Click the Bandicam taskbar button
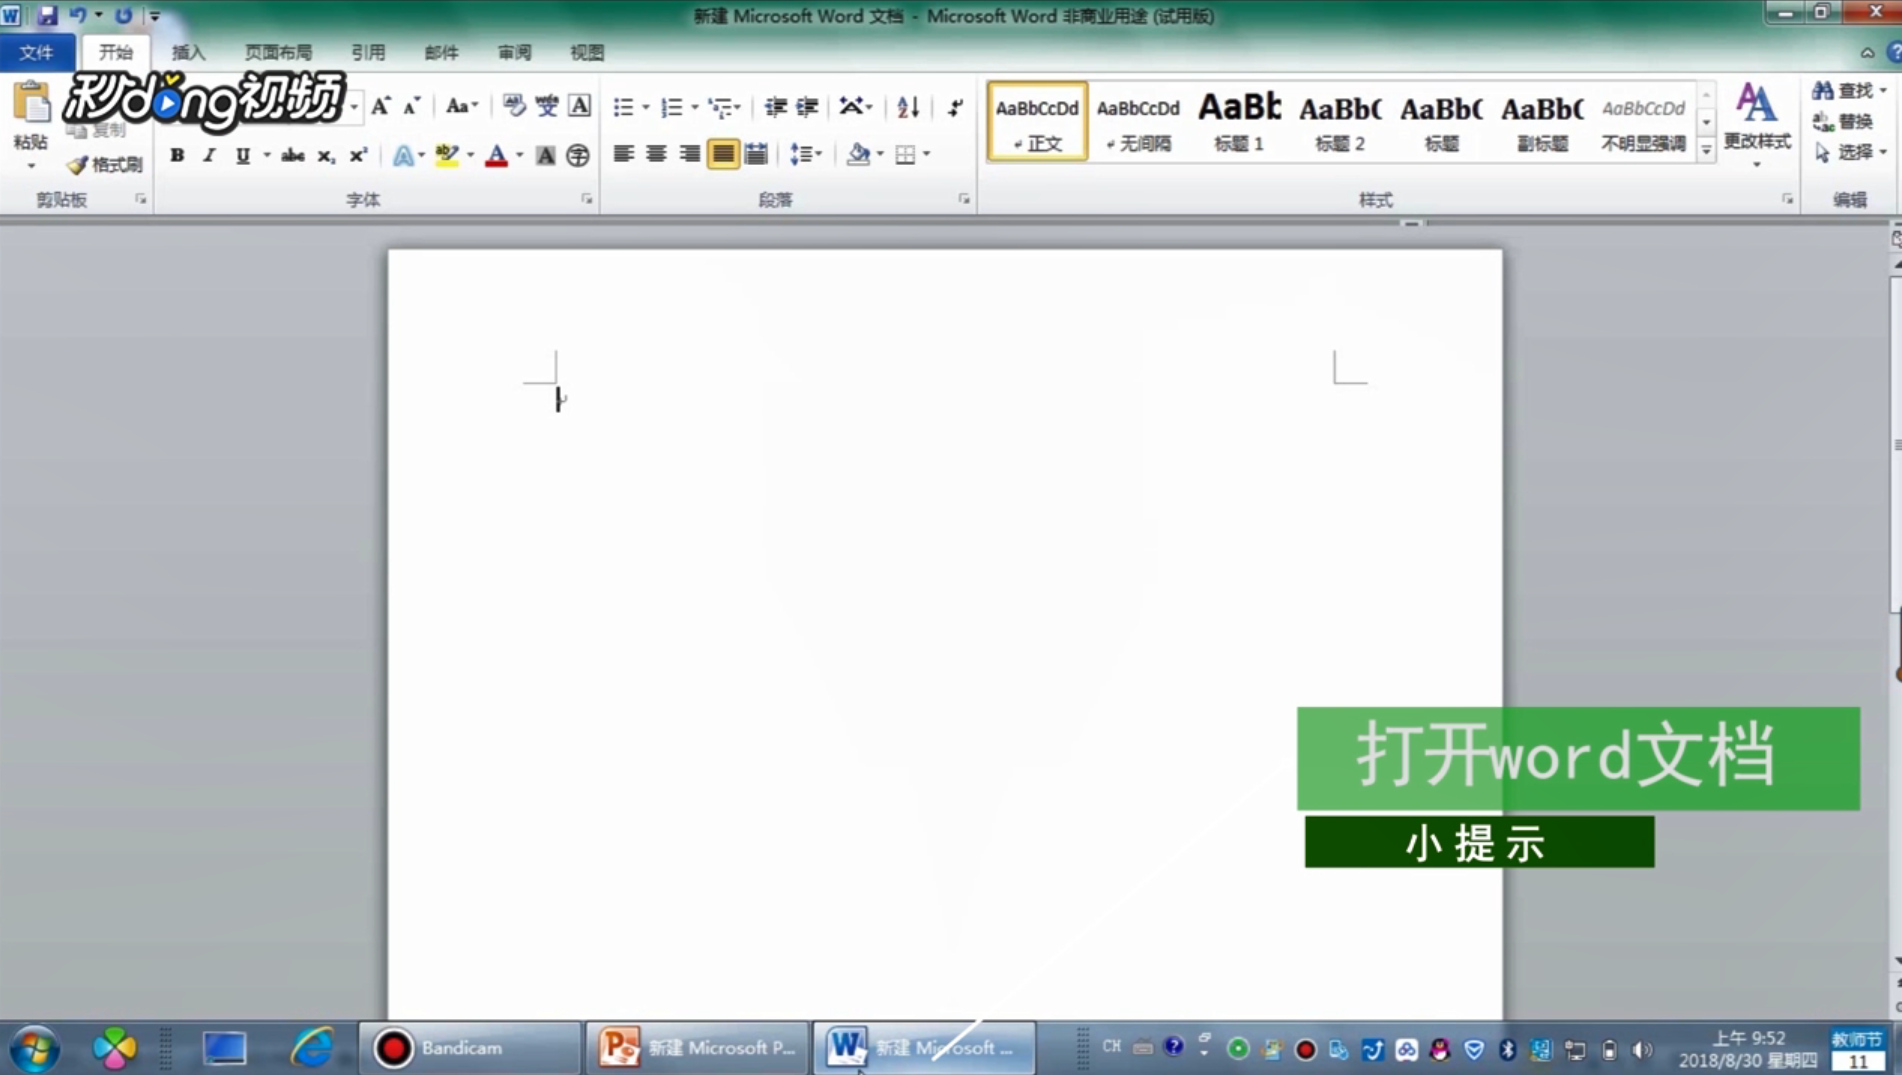Screen dimensions: 1902x1075 469,1048
